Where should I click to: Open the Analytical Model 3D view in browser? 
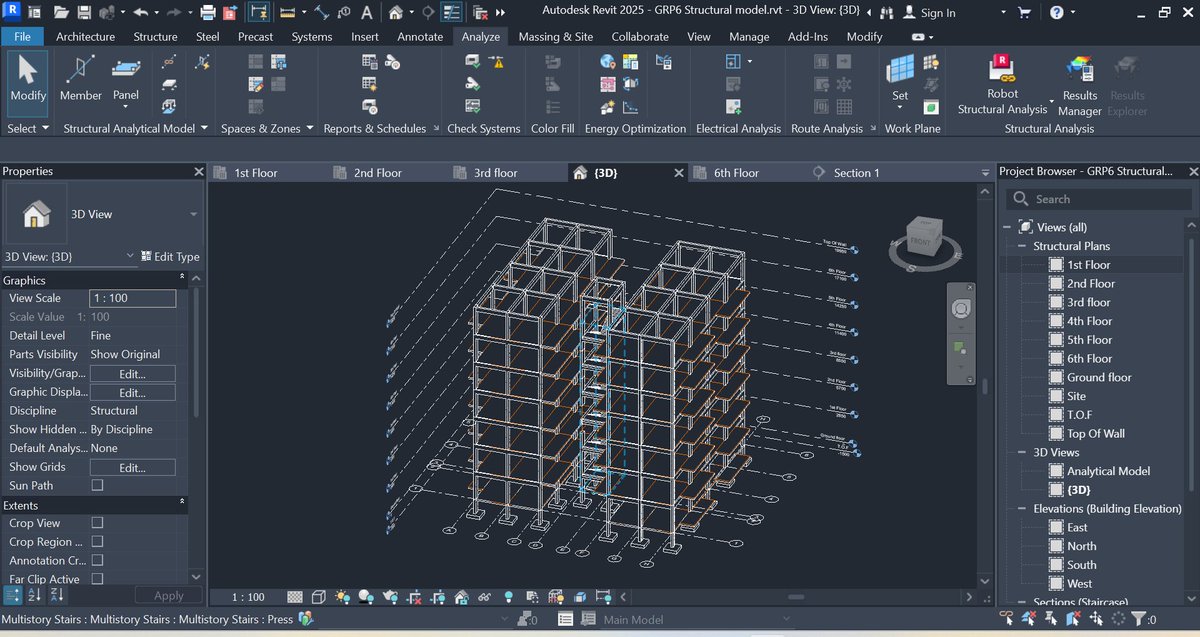(x=1108, y=471)
